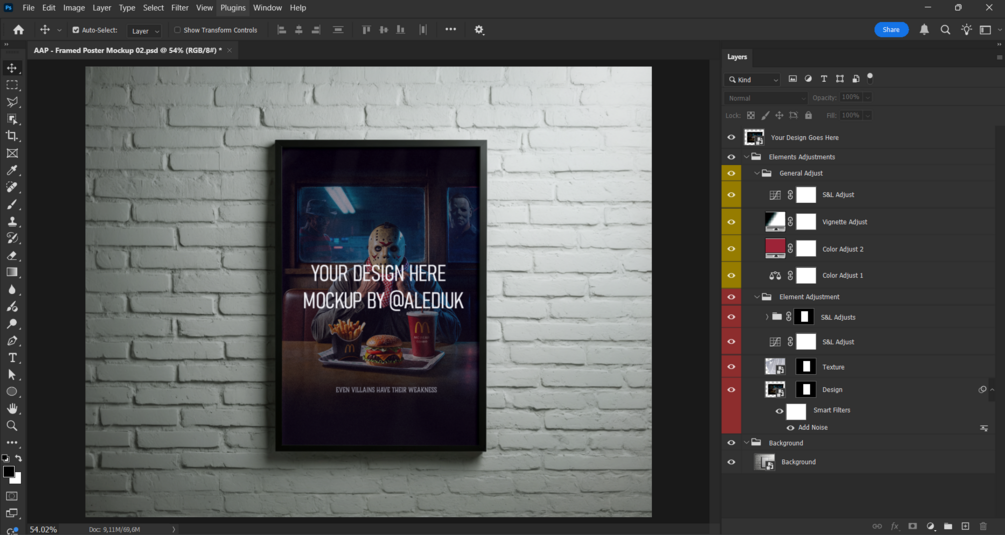
Task: Select the Brush tool
Action: [x=12, y=204]
